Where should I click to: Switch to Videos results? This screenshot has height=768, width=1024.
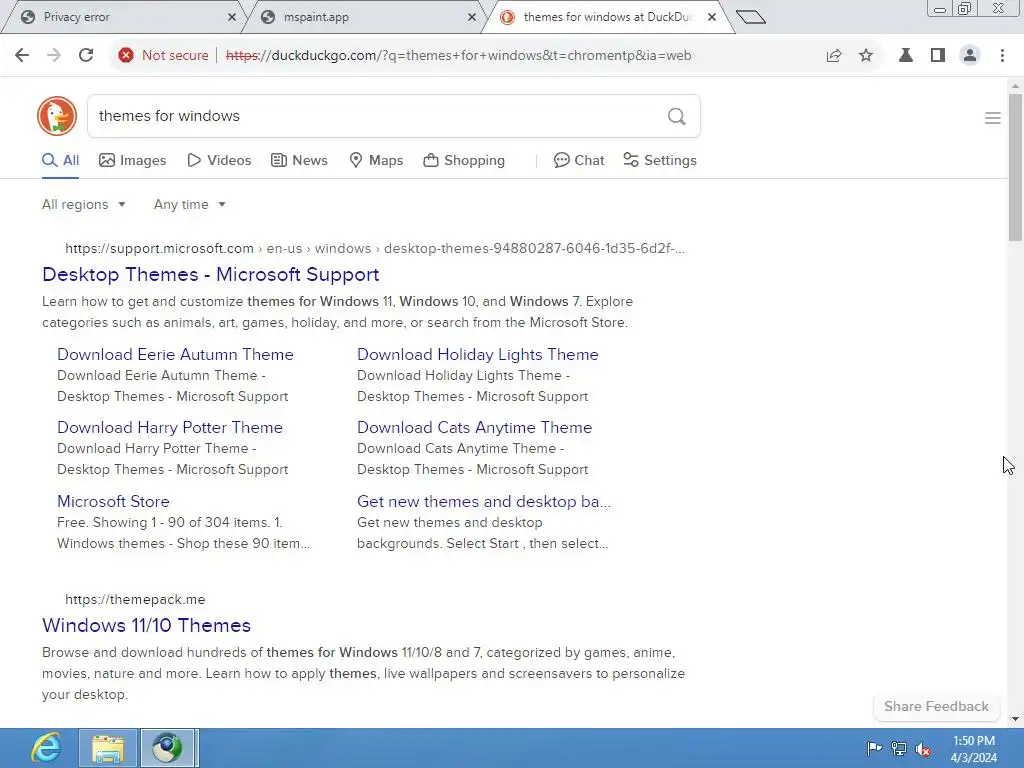click(219, 160)
